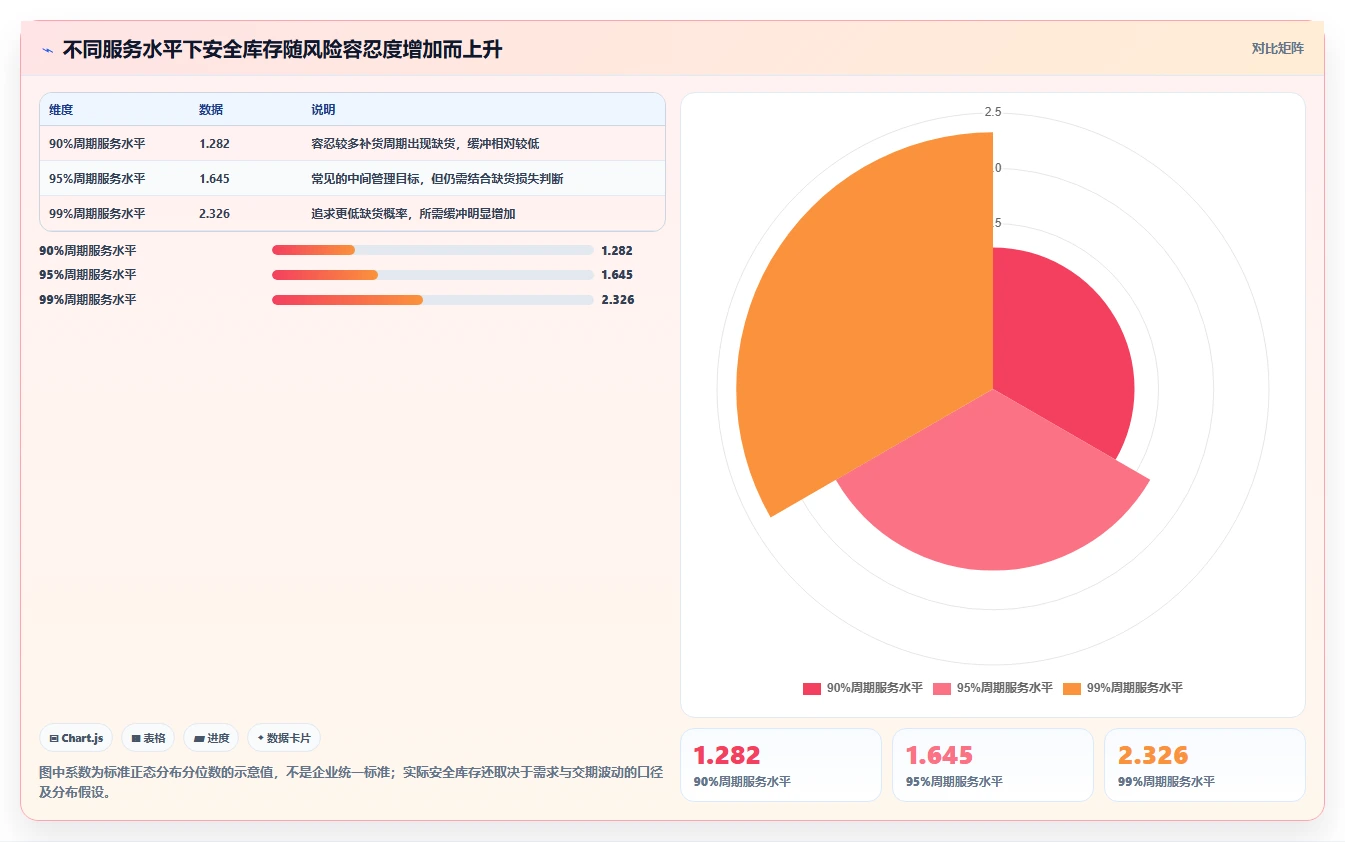Click table cell 90%周期服务水平
The image size is (1345, 842).
(x=97, y=144)
